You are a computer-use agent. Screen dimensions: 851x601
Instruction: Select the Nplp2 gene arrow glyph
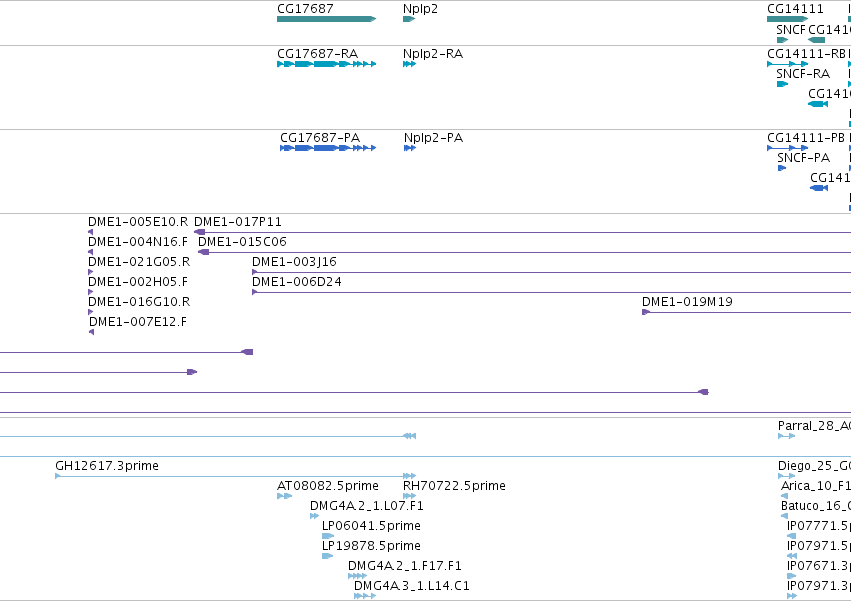pos(409,19)
